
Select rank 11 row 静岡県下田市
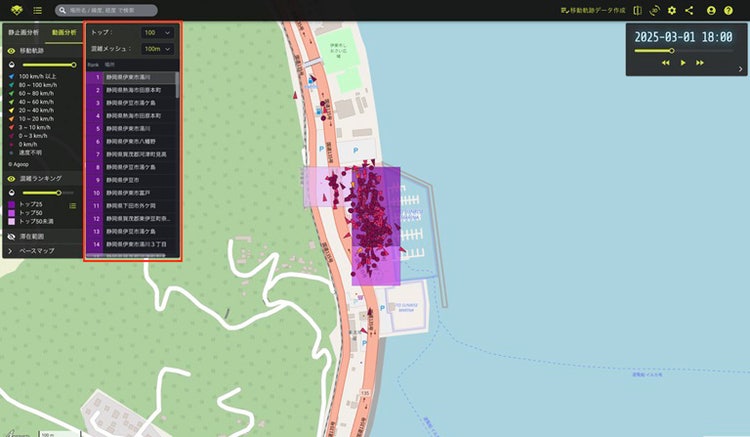pos(132,206)
